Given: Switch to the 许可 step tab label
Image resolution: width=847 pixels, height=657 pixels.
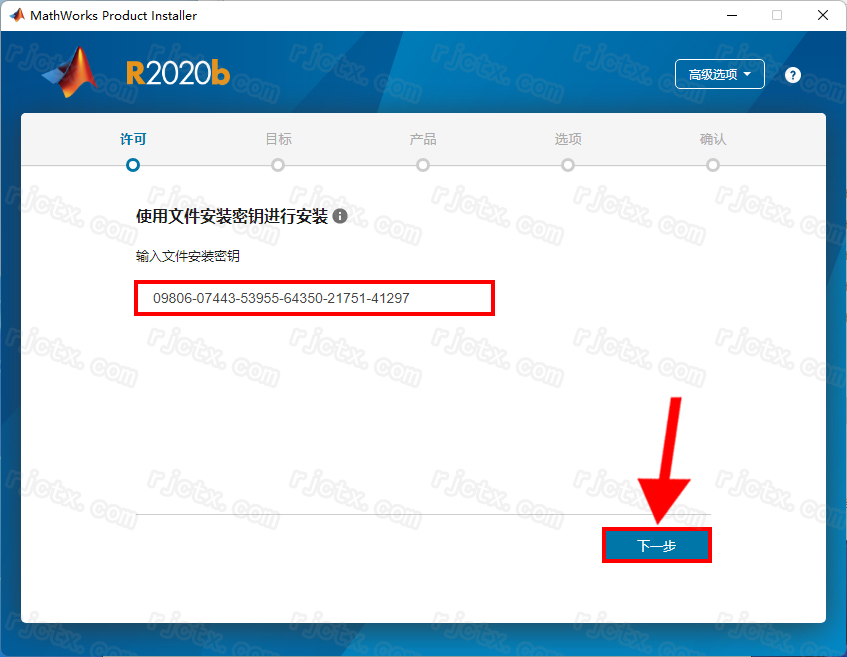Looking at the screenshot, I should pos(133,139).
